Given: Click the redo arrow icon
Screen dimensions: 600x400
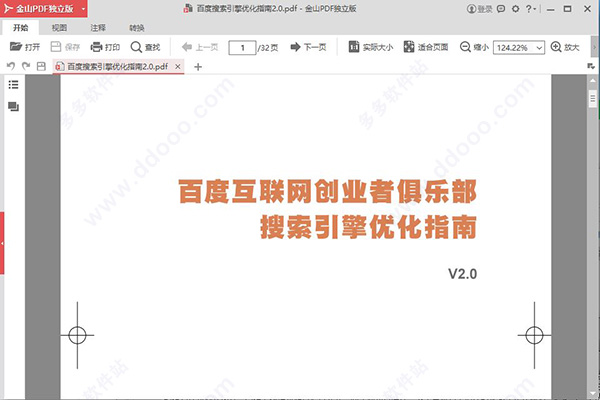Looking at the screenshot, I should (25, 67).
